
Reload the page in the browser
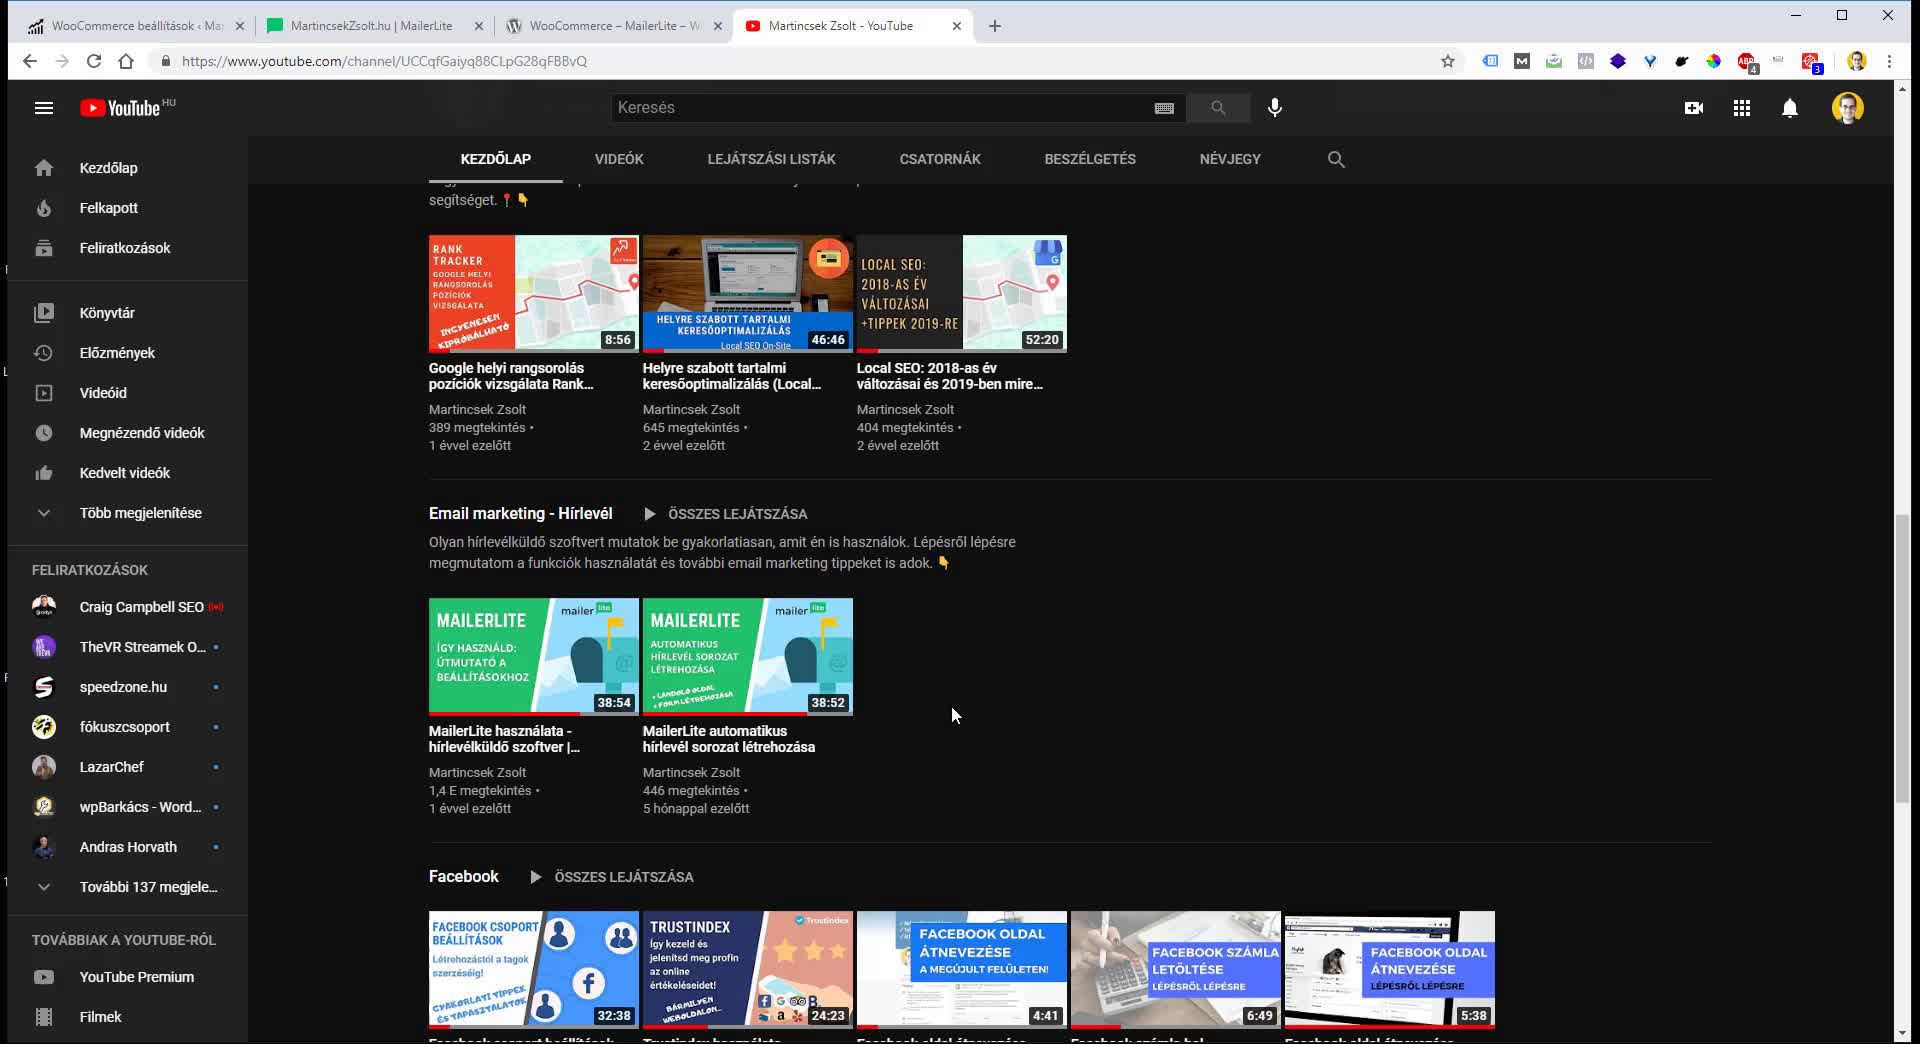click(x=94, y=61)
